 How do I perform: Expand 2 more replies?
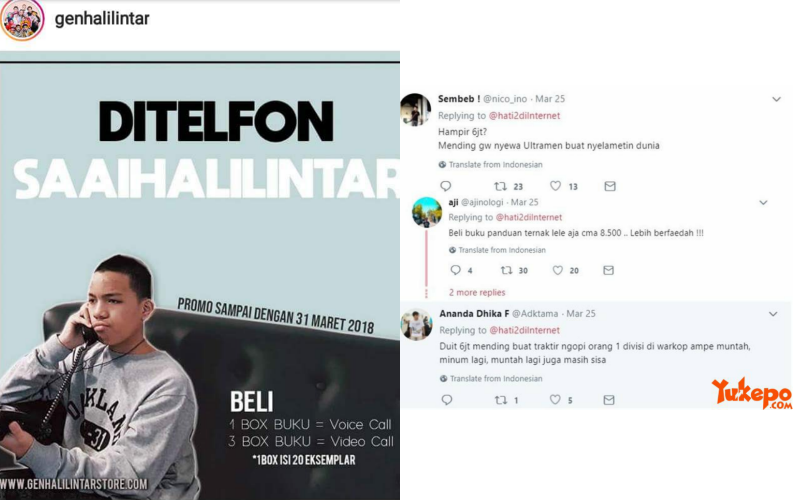477,292
